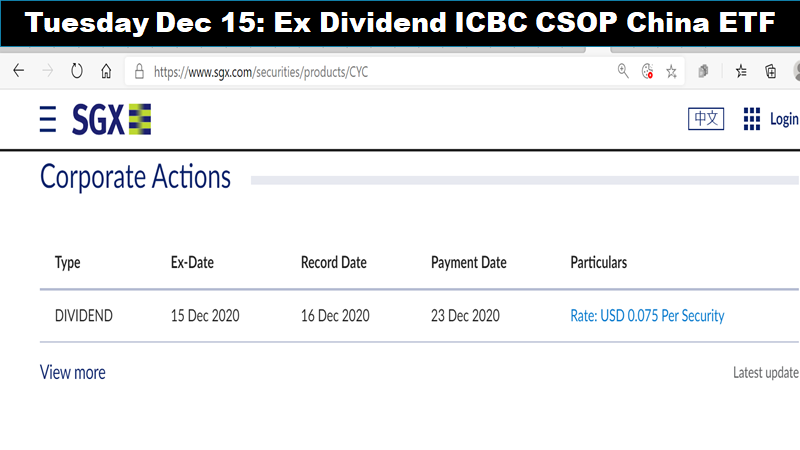Click the browser forward arrow
Image resolution: width=800 pixels, height=450 pixels.
[48, 71]
